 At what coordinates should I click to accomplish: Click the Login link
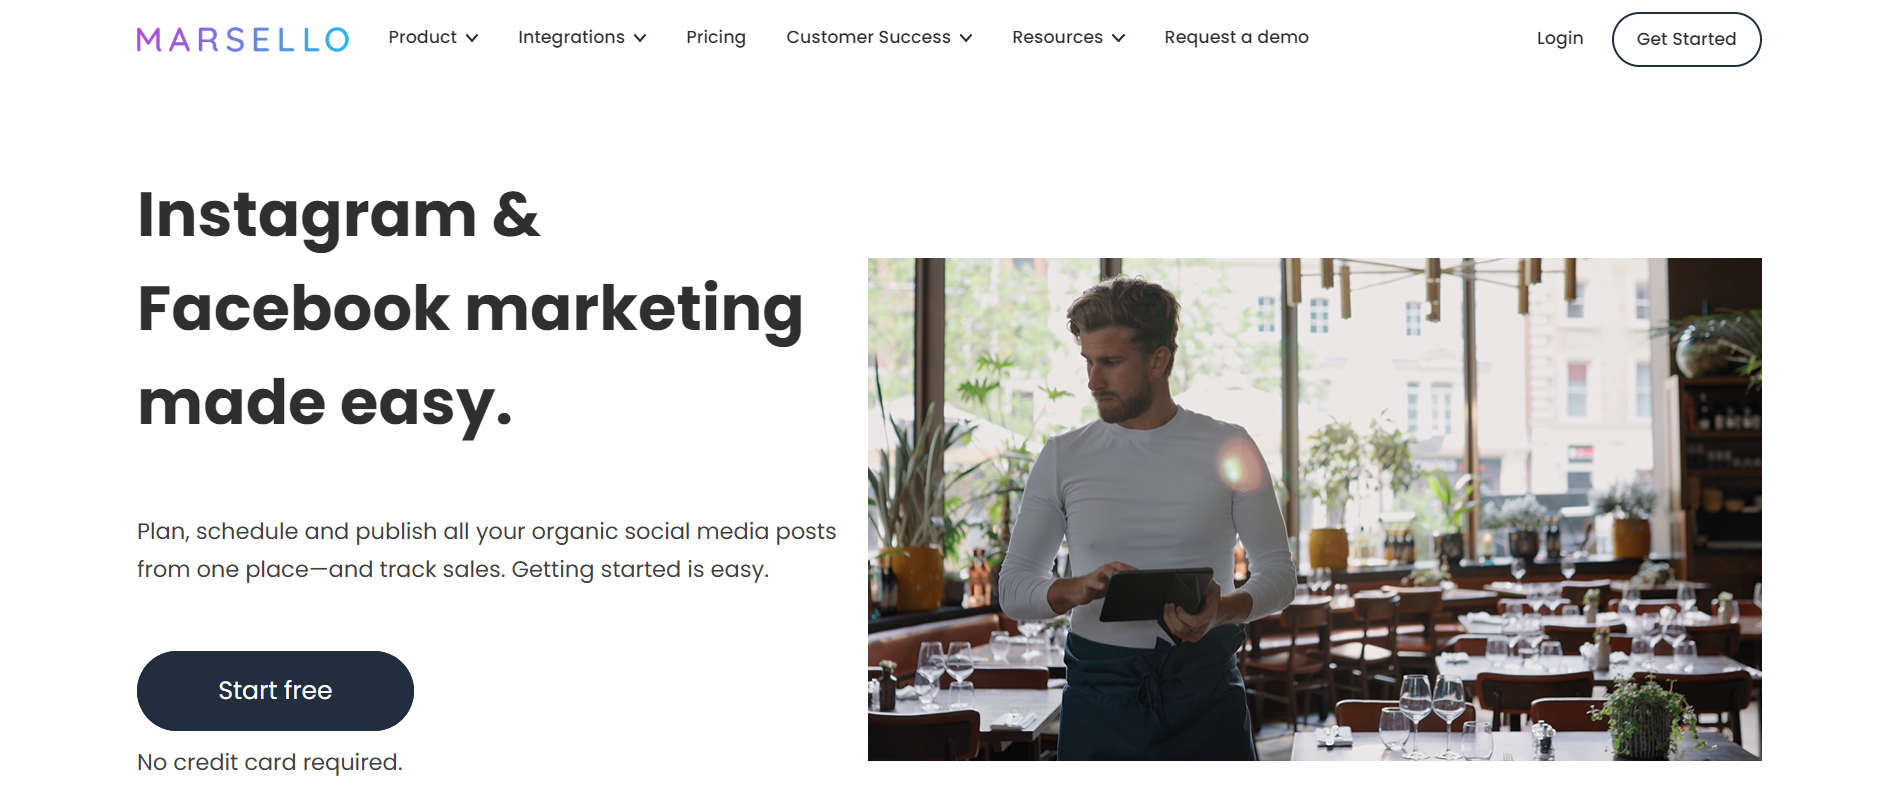point(1559,38)
